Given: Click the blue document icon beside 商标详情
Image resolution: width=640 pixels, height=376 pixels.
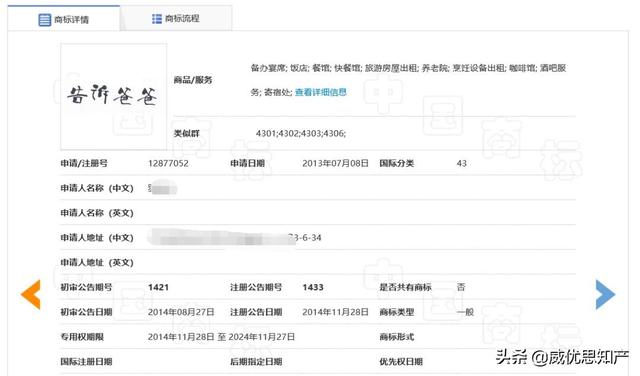Looking at the screenshot, I should tap(44, 20).
